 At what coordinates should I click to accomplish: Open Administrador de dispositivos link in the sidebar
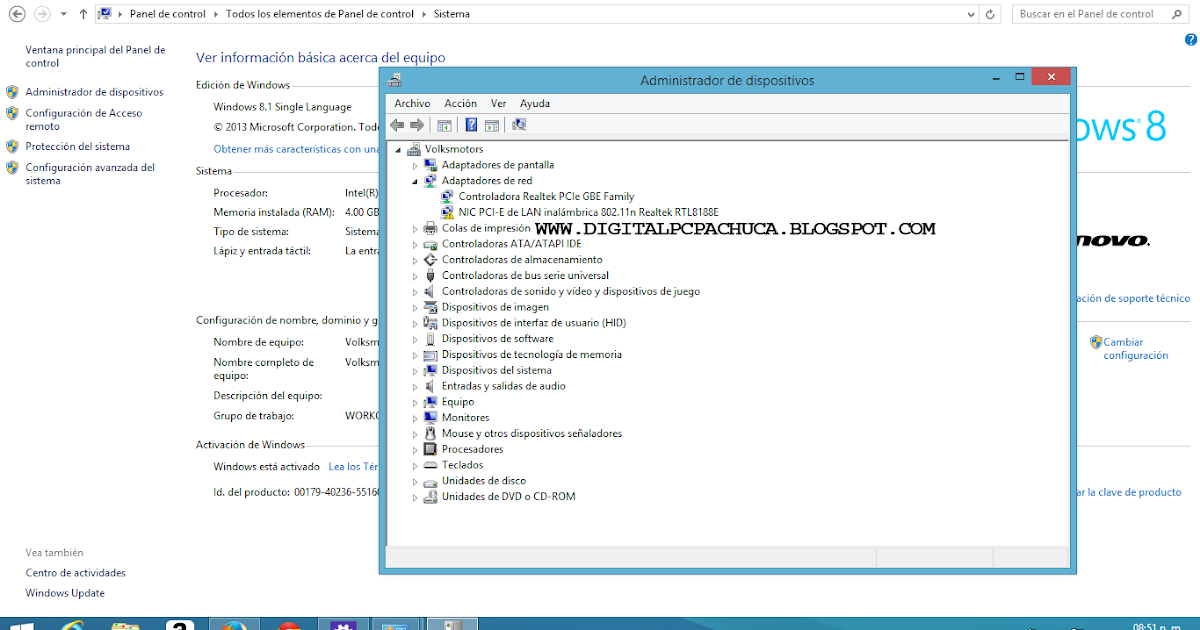coord(94,92)
